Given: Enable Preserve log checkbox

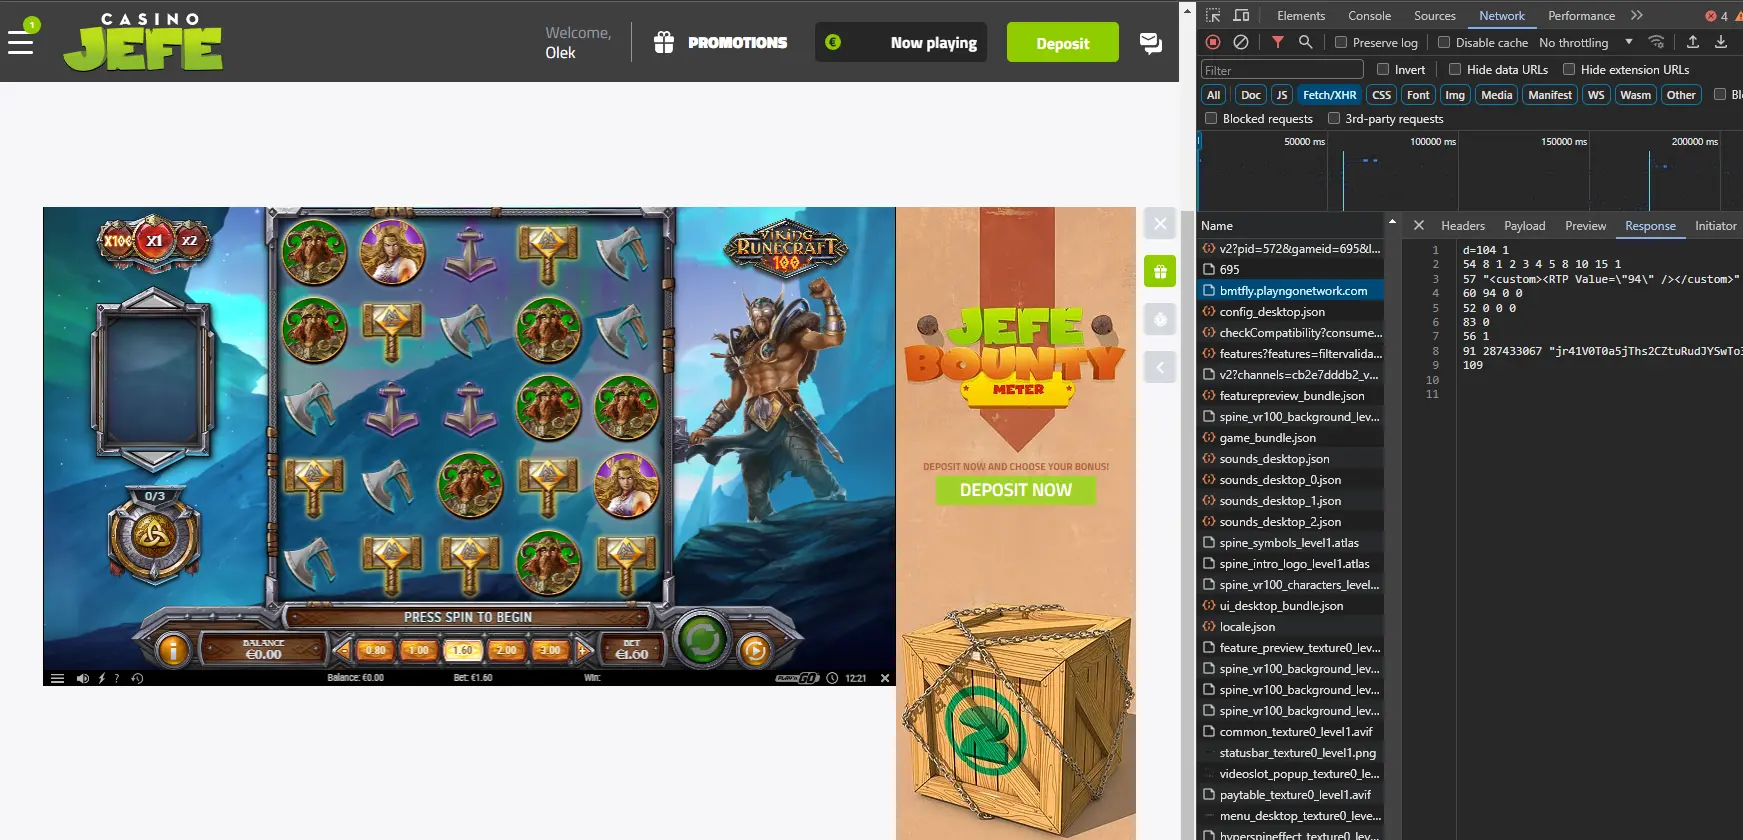Looking at the screenshot, I should coord(1341,42).
